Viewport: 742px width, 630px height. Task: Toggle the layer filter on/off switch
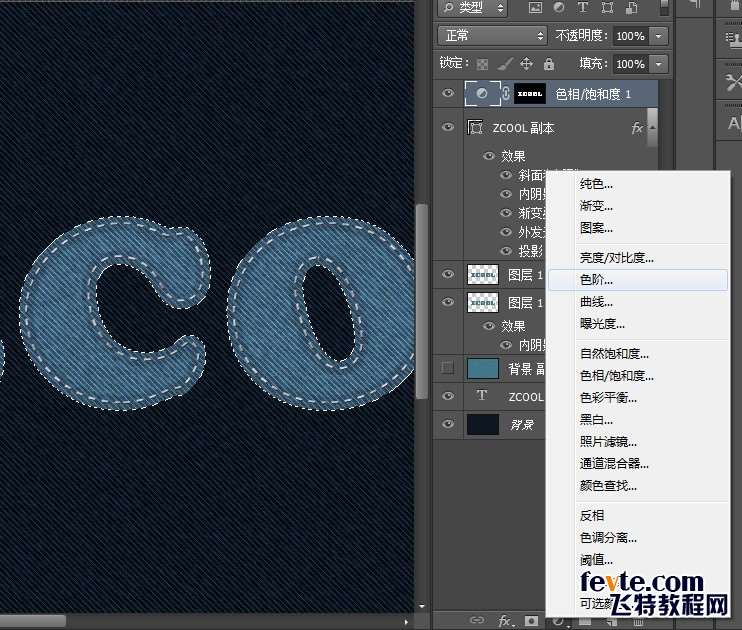tap(664, 8)
